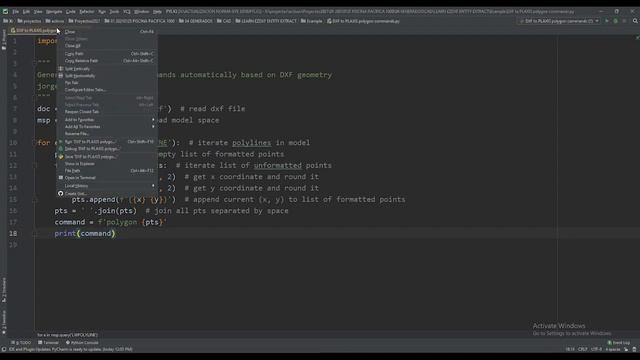
Task: Open the Terminal tool window tab
Action: (48, 343)
